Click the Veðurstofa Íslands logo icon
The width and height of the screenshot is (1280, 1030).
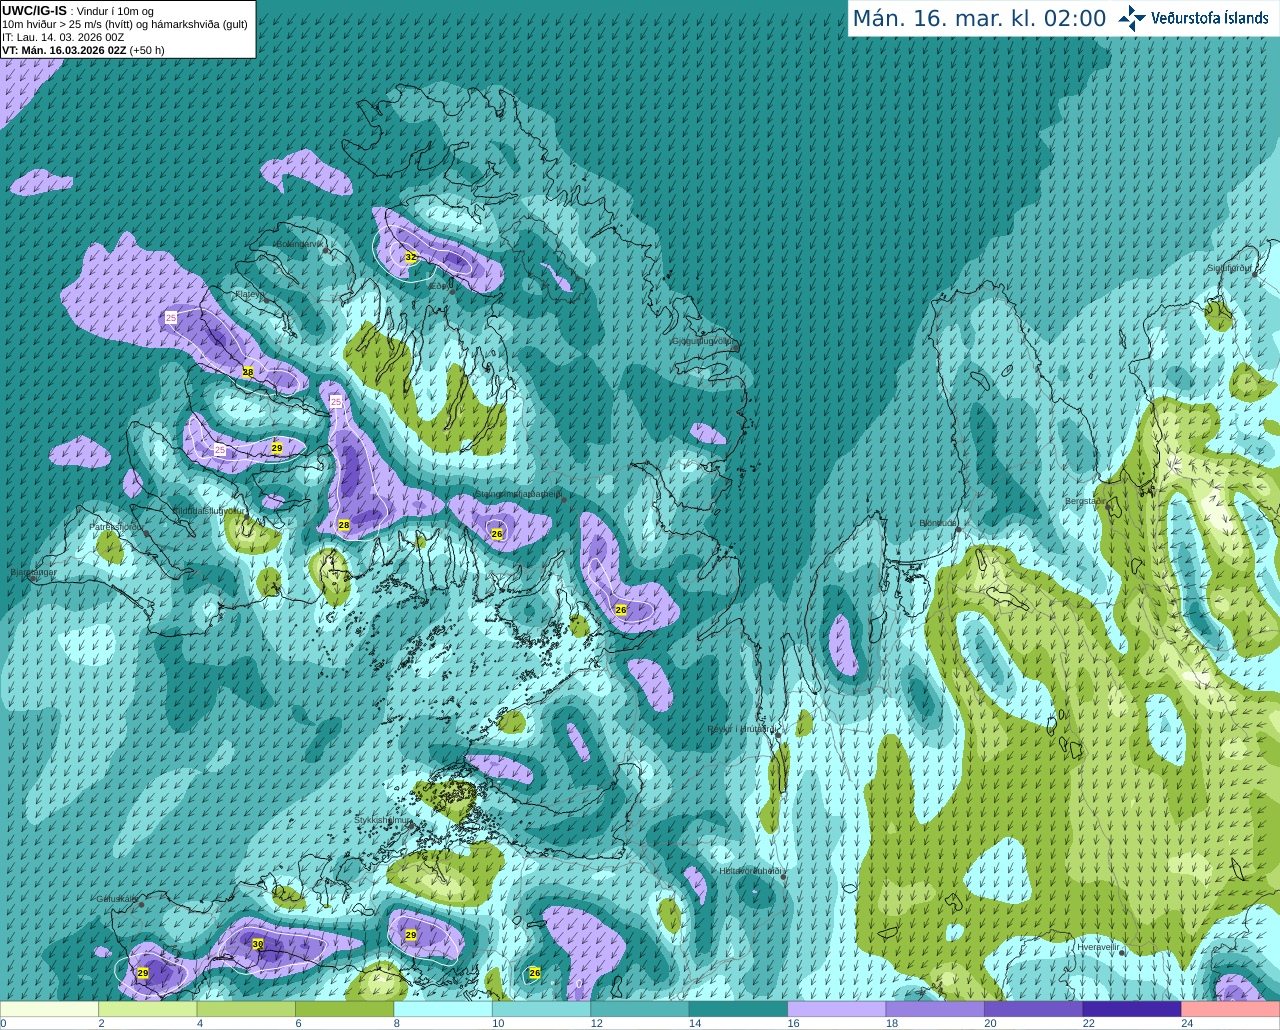tap(1132, 18)
